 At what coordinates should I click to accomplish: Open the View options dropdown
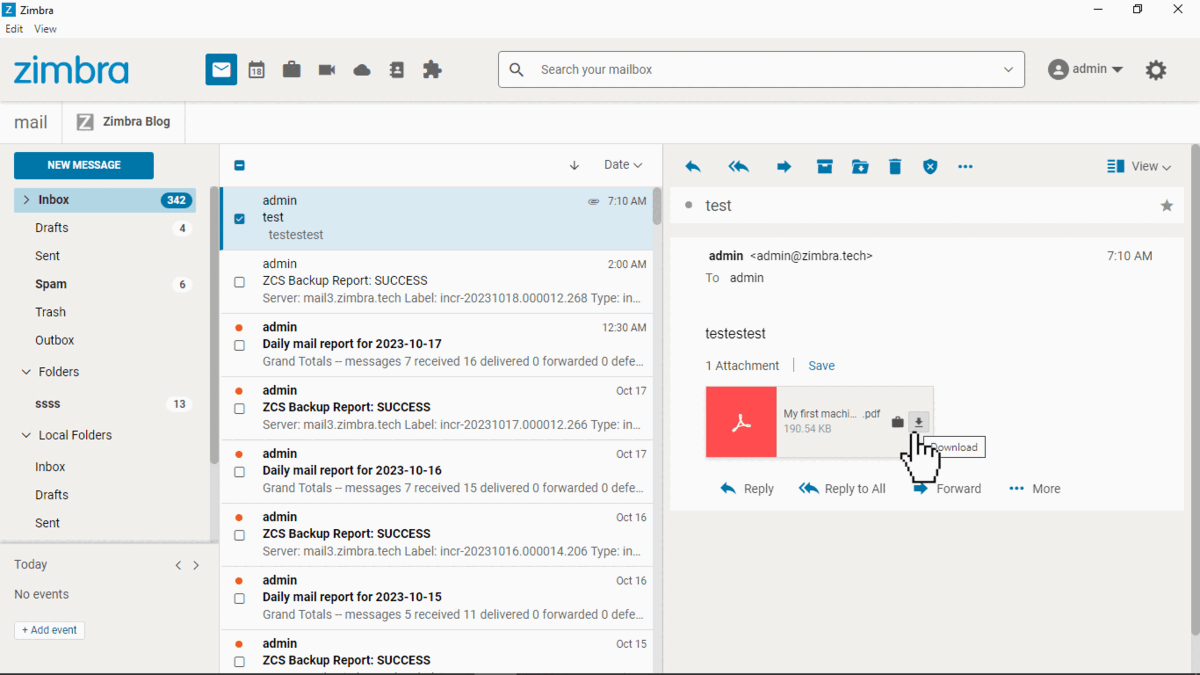(1139, 166)
